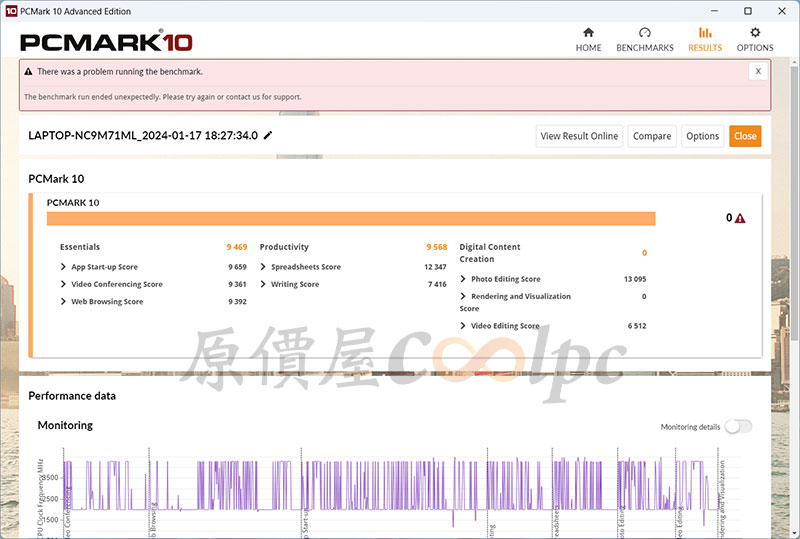Click the Video Editing value 6 512
This screenshot has width=800, height=539.
point(637,326)
